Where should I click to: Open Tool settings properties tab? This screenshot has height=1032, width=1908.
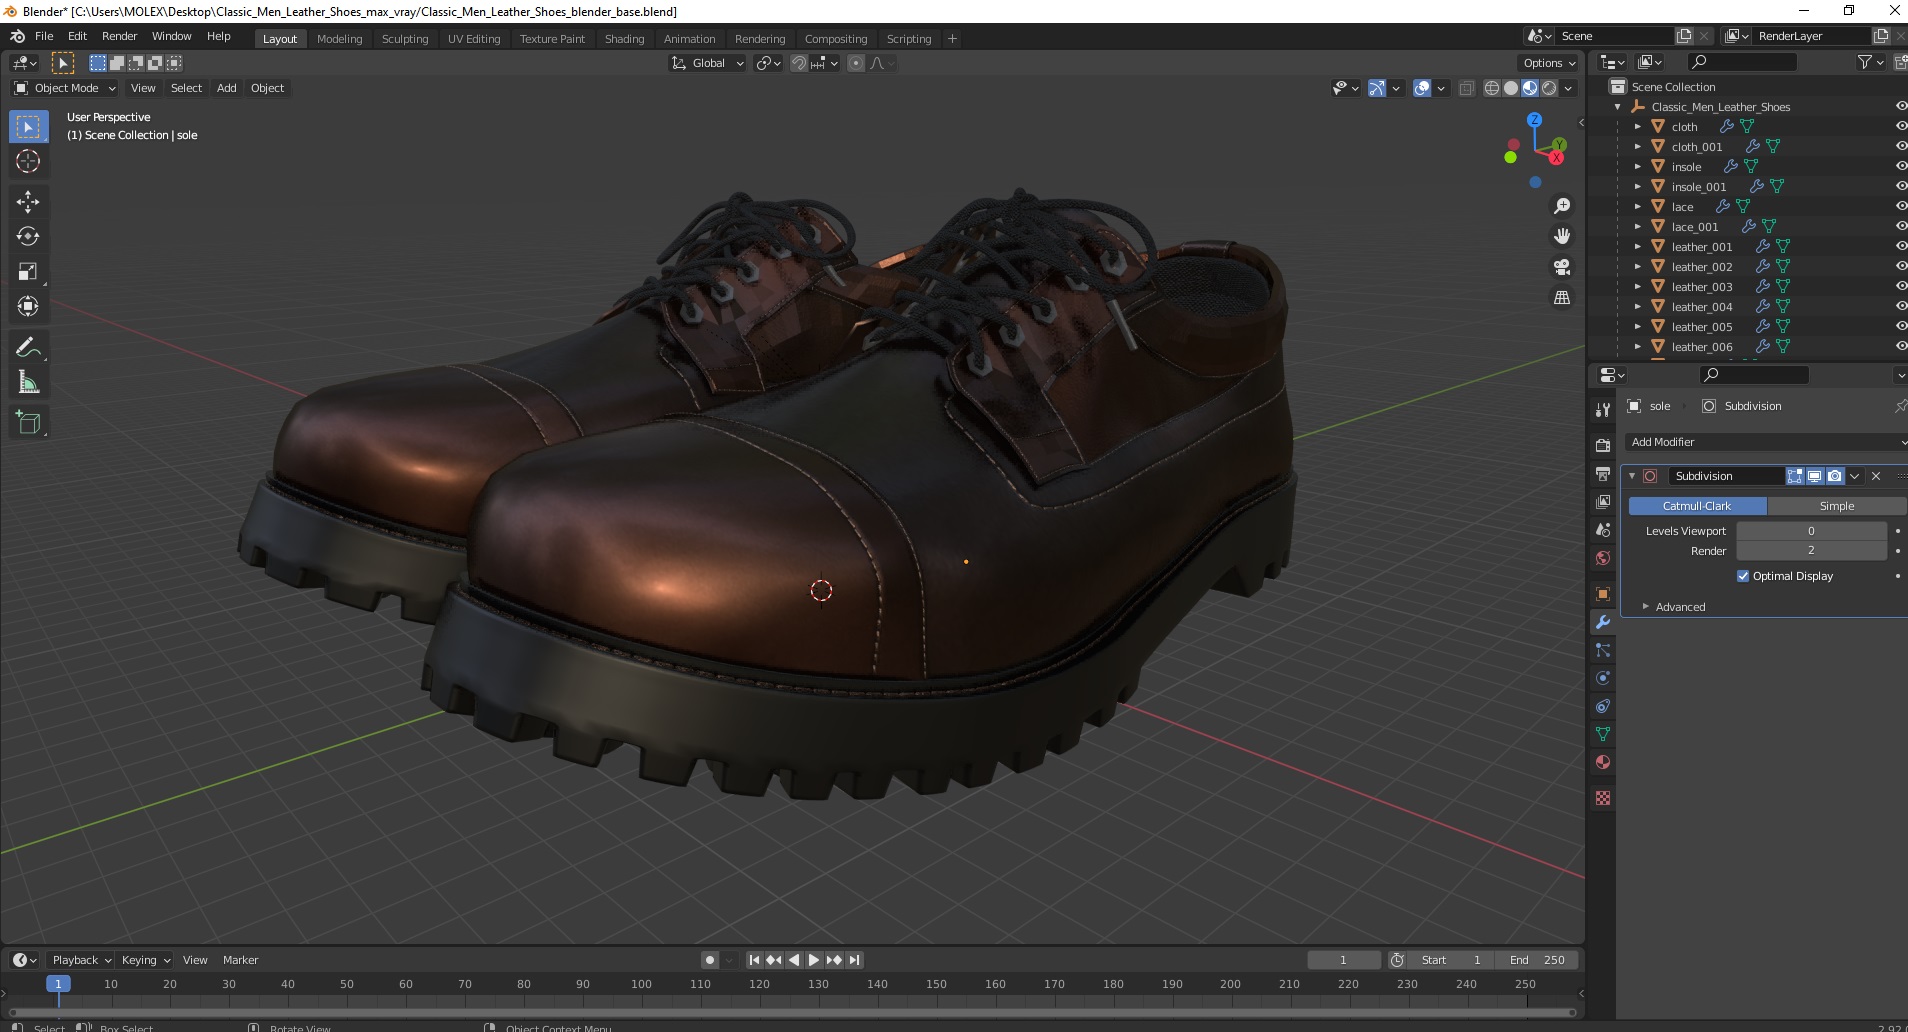1603,409
